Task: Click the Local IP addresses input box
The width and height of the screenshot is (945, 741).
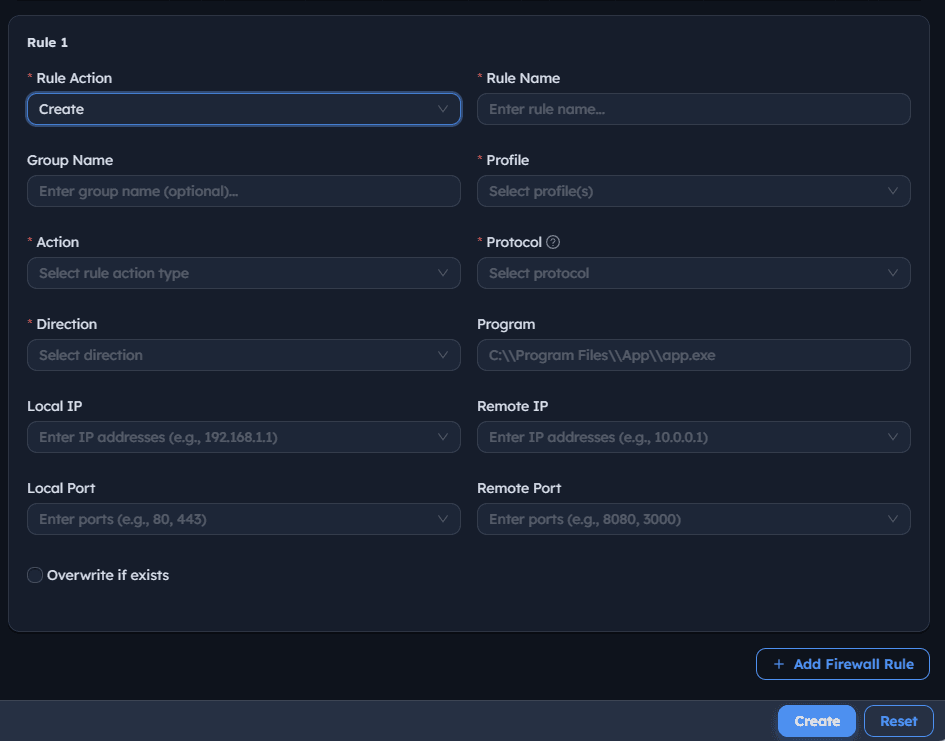Action: pyautogui.click(x=243, y=437)
